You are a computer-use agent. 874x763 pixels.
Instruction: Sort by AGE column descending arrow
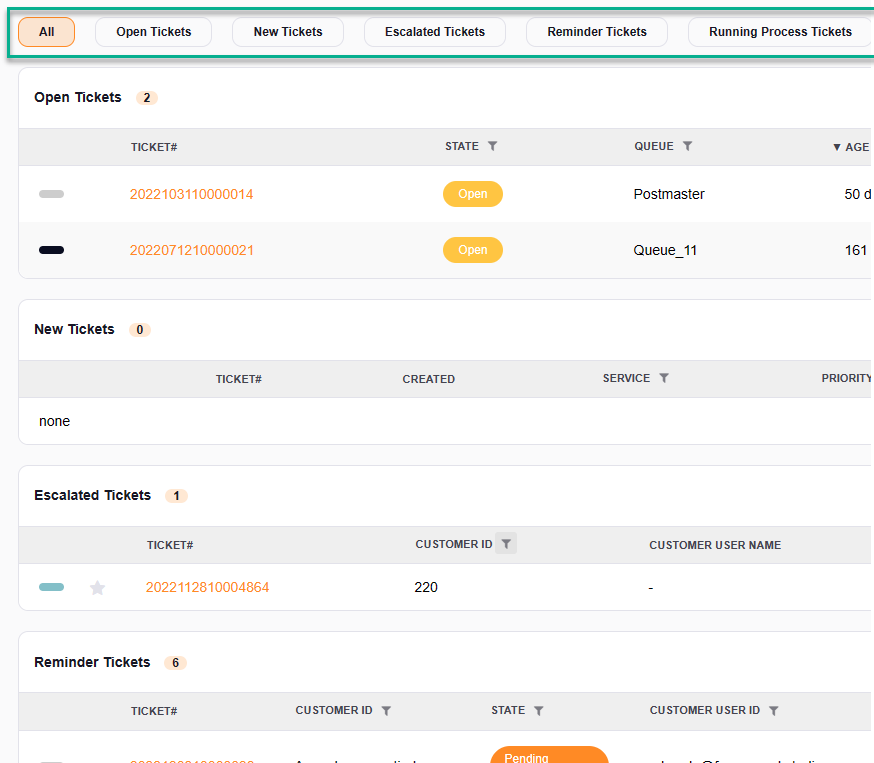837,147
